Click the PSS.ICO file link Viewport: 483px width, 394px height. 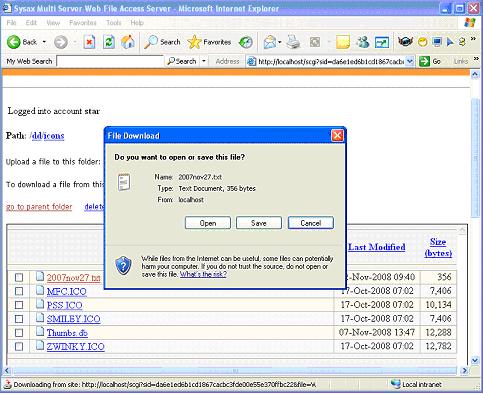click(x=64, y=305)
